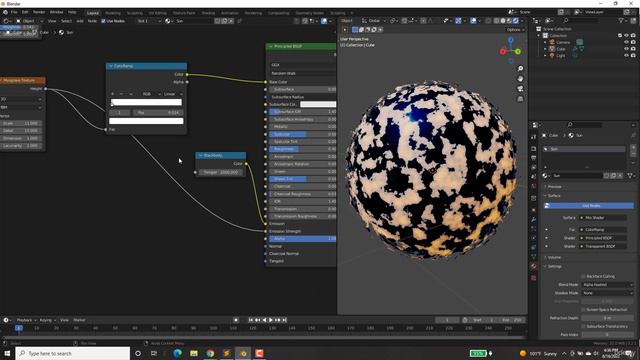This screenshot has height=360, width=640.
Task: Click the Play animation button in timeline
Action: point(271,320)
